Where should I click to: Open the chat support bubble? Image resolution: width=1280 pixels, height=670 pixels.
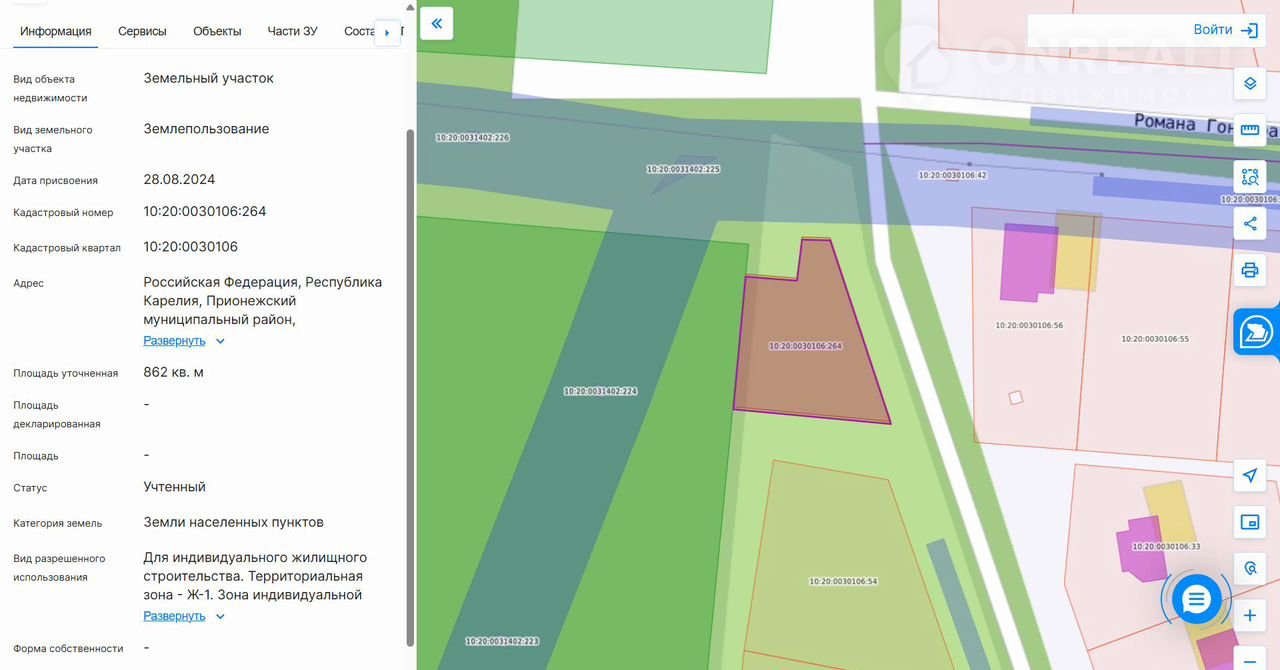(x=1196, y=599)
